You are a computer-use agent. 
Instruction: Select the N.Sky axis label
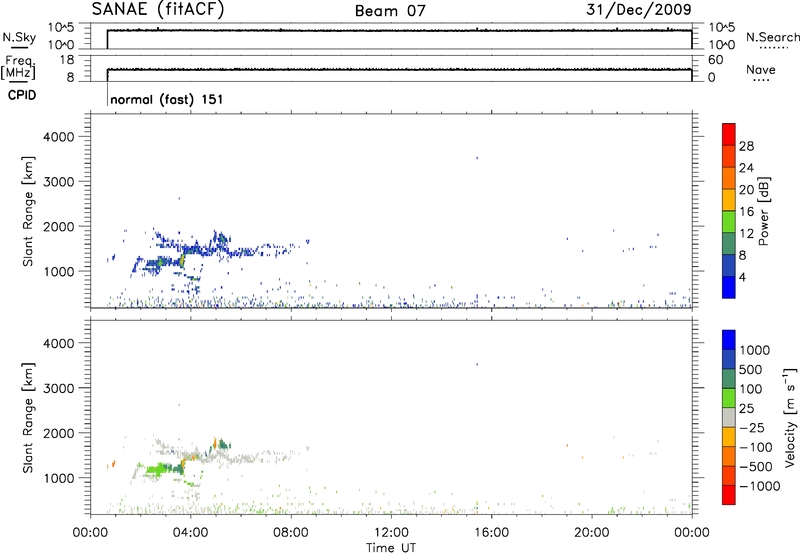click(19, 37)
